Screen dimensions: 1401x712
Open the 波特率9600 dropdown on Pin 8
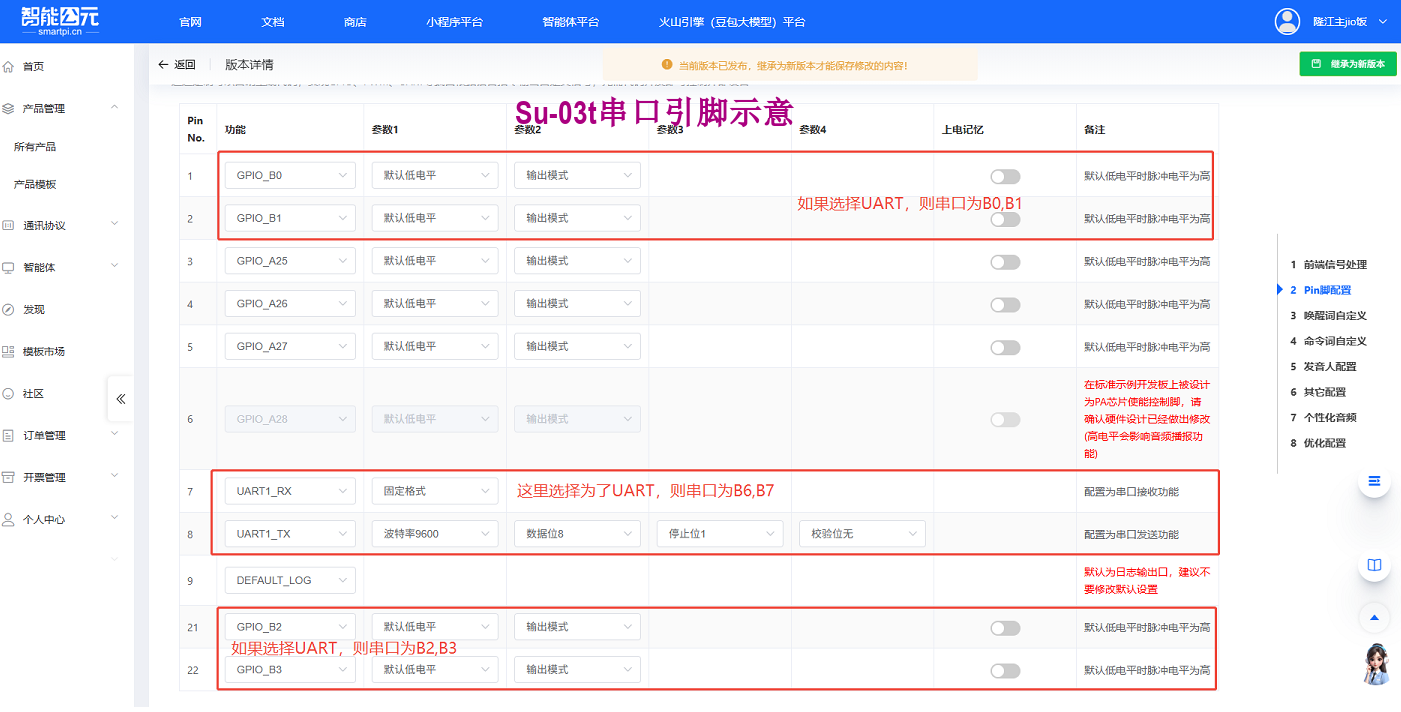click(x=434, y=533)
